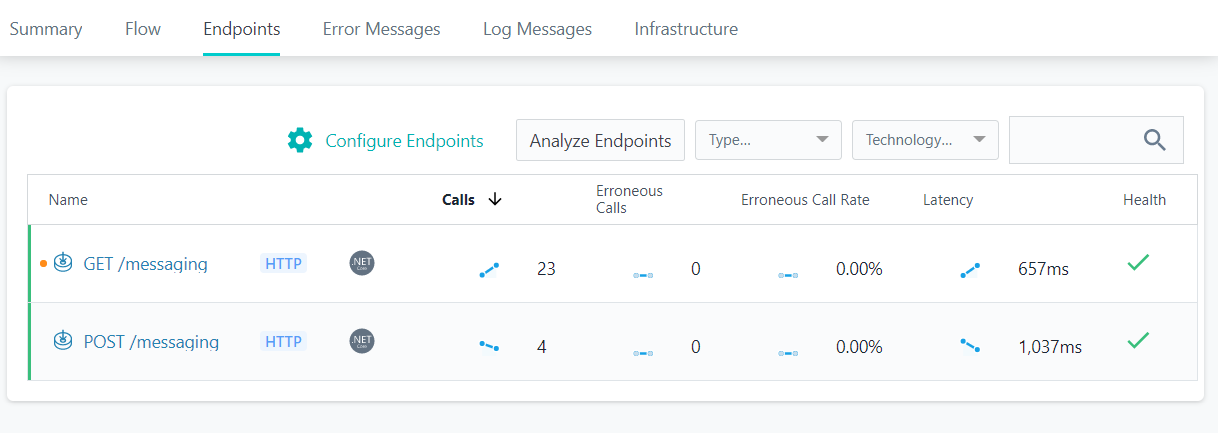Switch to the Flow tab

coord(143,29)
